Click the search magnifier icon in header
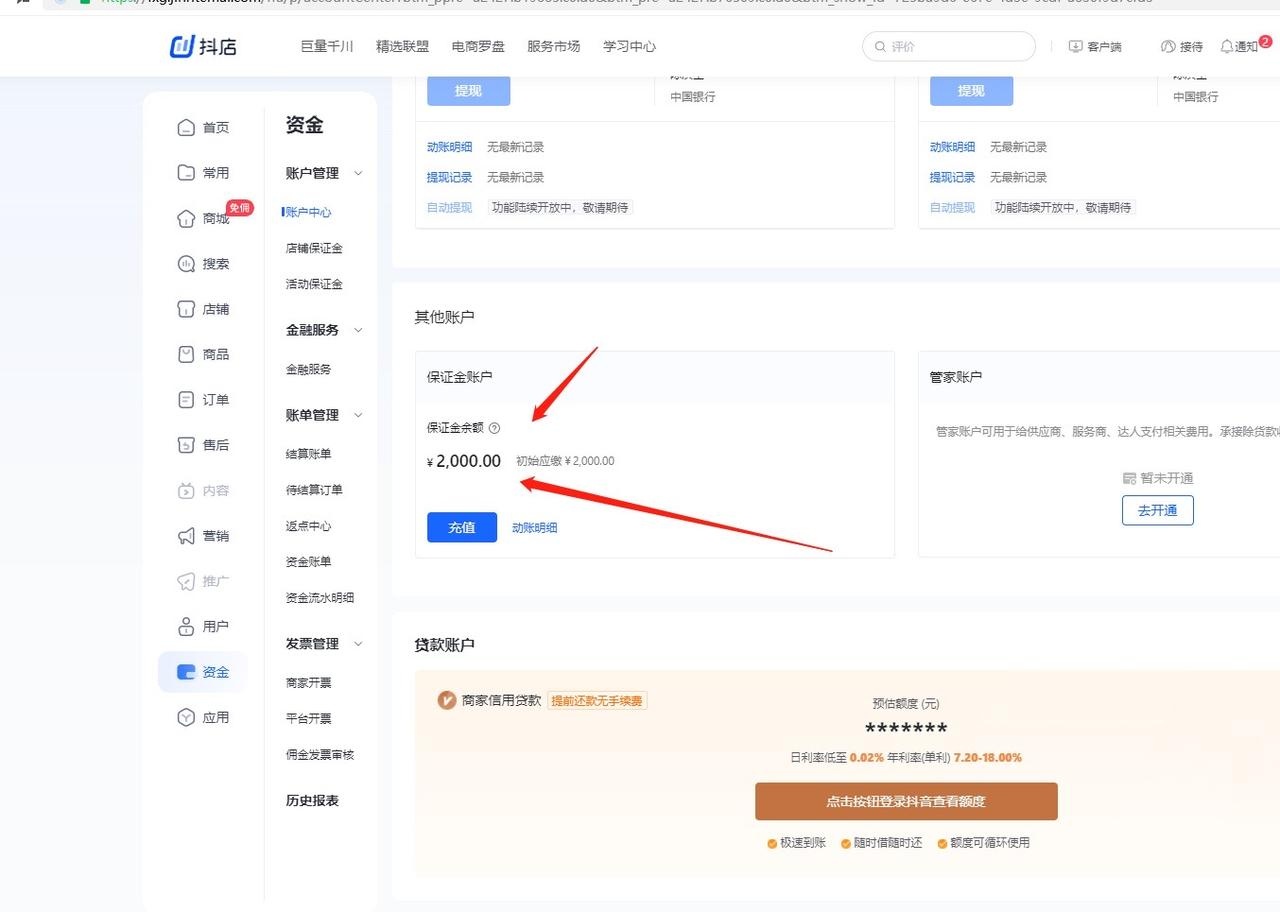1280x912 pixels. pyautogui.click(x=880, y=47)
